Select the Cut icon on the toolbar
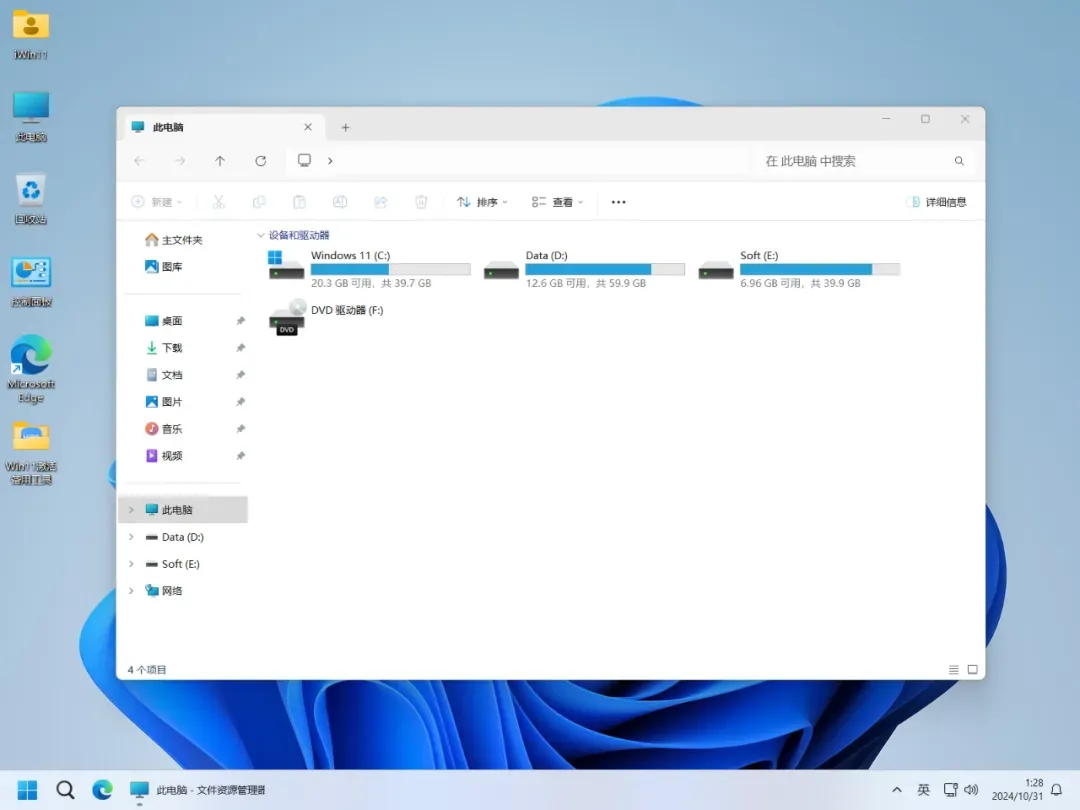Screen dimensions: 1080x810 [x=218, y=202]
